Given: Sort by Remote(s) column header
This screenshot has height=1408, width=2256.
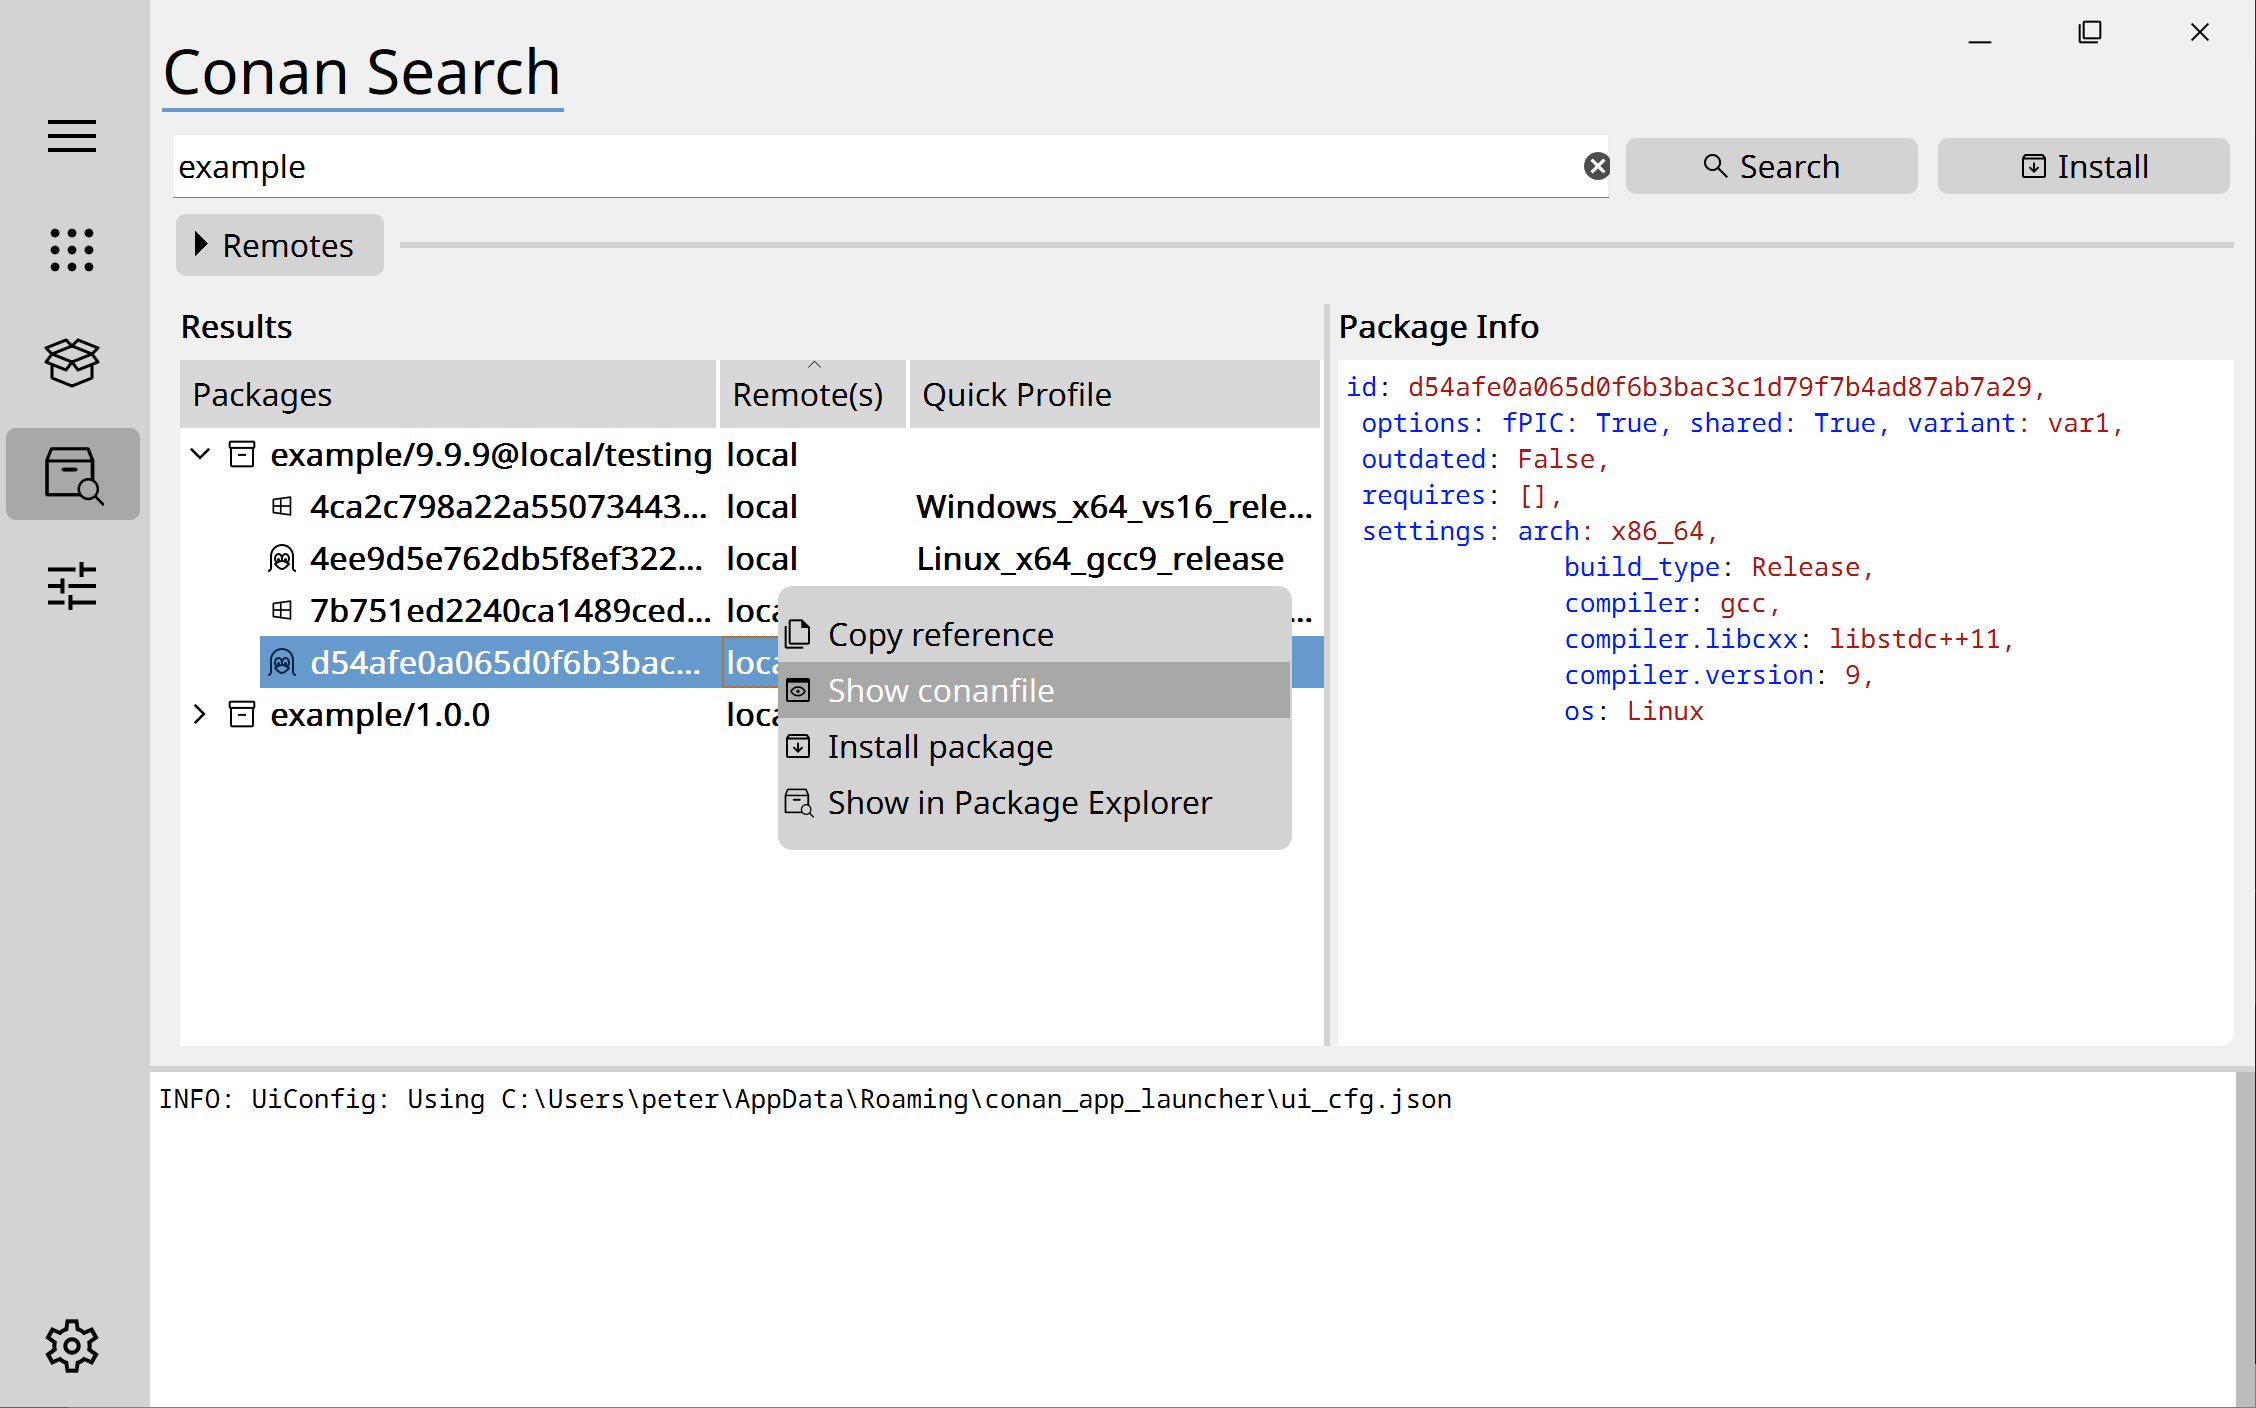Looking at the screenshot, I should tap(808, 395).
